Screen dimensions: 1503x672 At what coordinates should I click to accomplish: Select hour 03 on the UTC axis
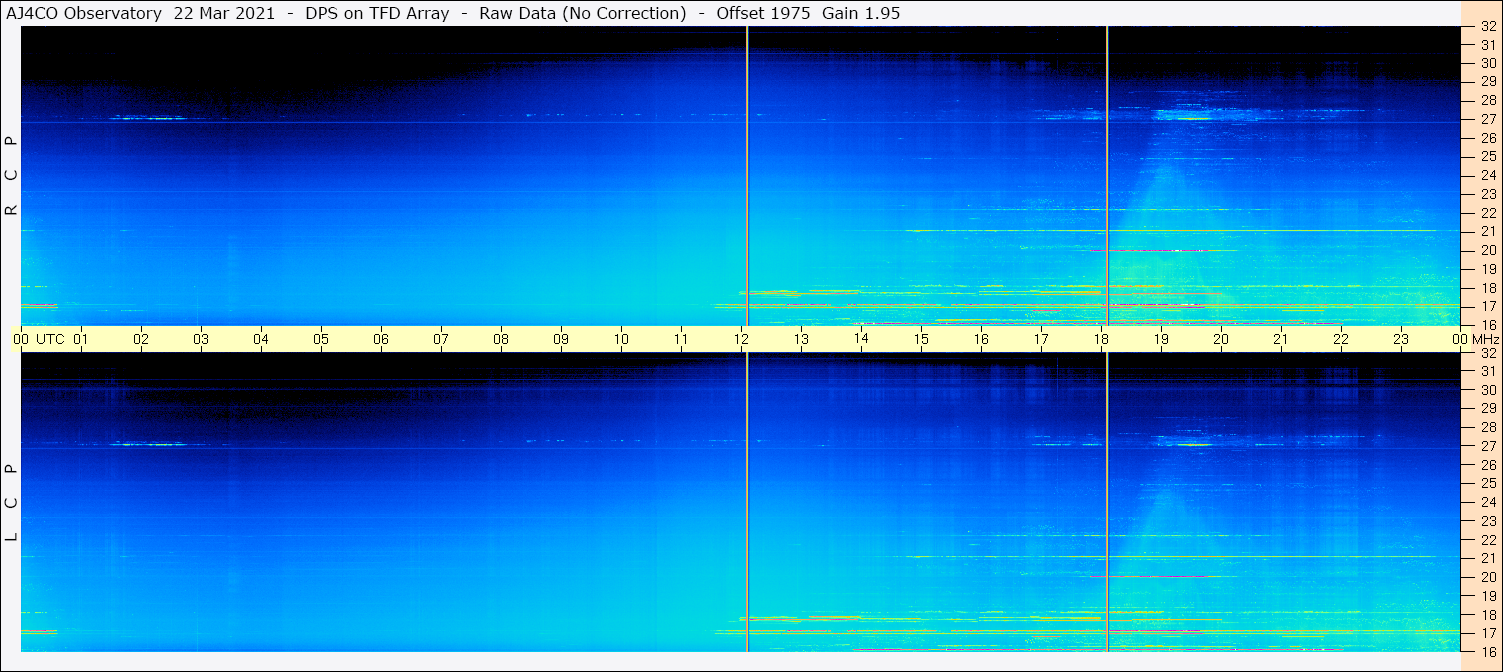point(201,339)
